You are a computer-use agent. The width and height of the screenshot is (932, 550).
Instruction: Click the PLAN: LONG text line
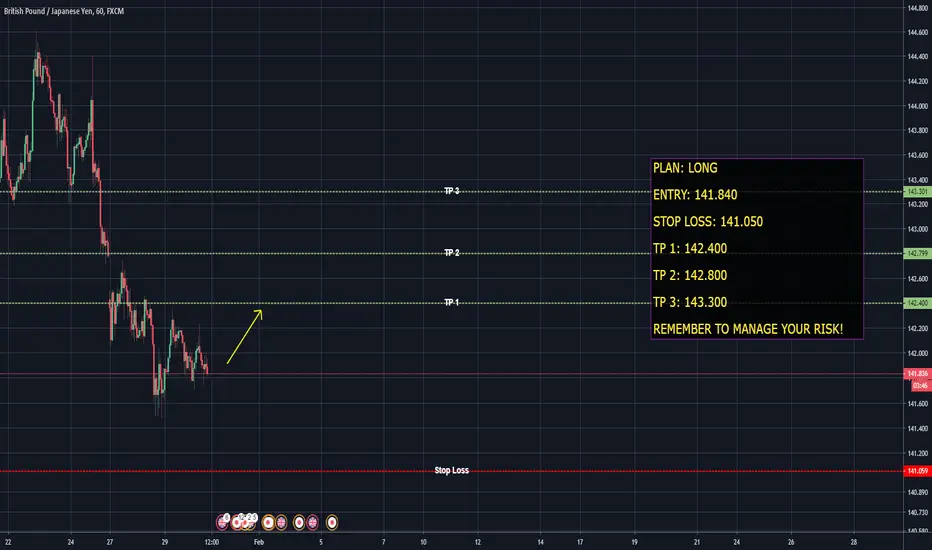pyautogui.click(x=685, y=168)
